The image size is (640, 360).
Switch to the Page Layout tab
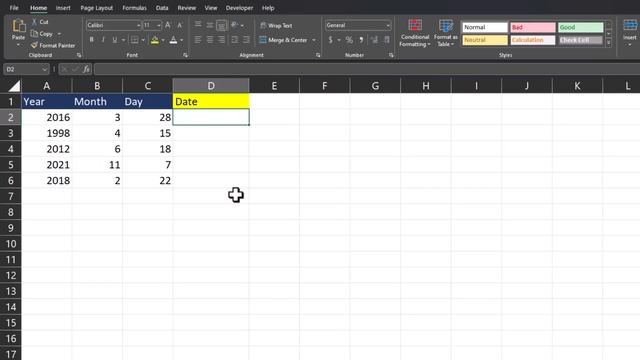tap(96, 8)
